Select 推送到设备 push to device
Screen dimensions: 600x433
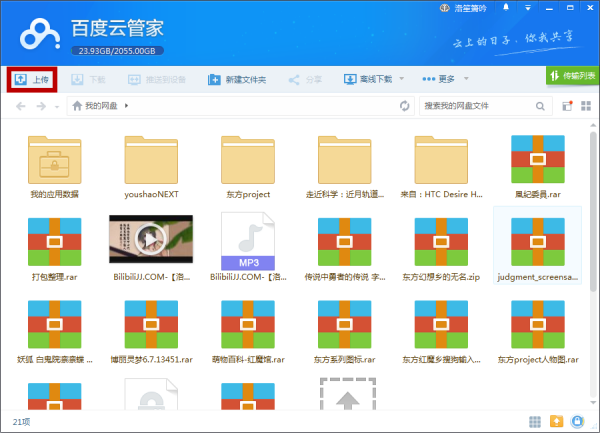point(157,79)
